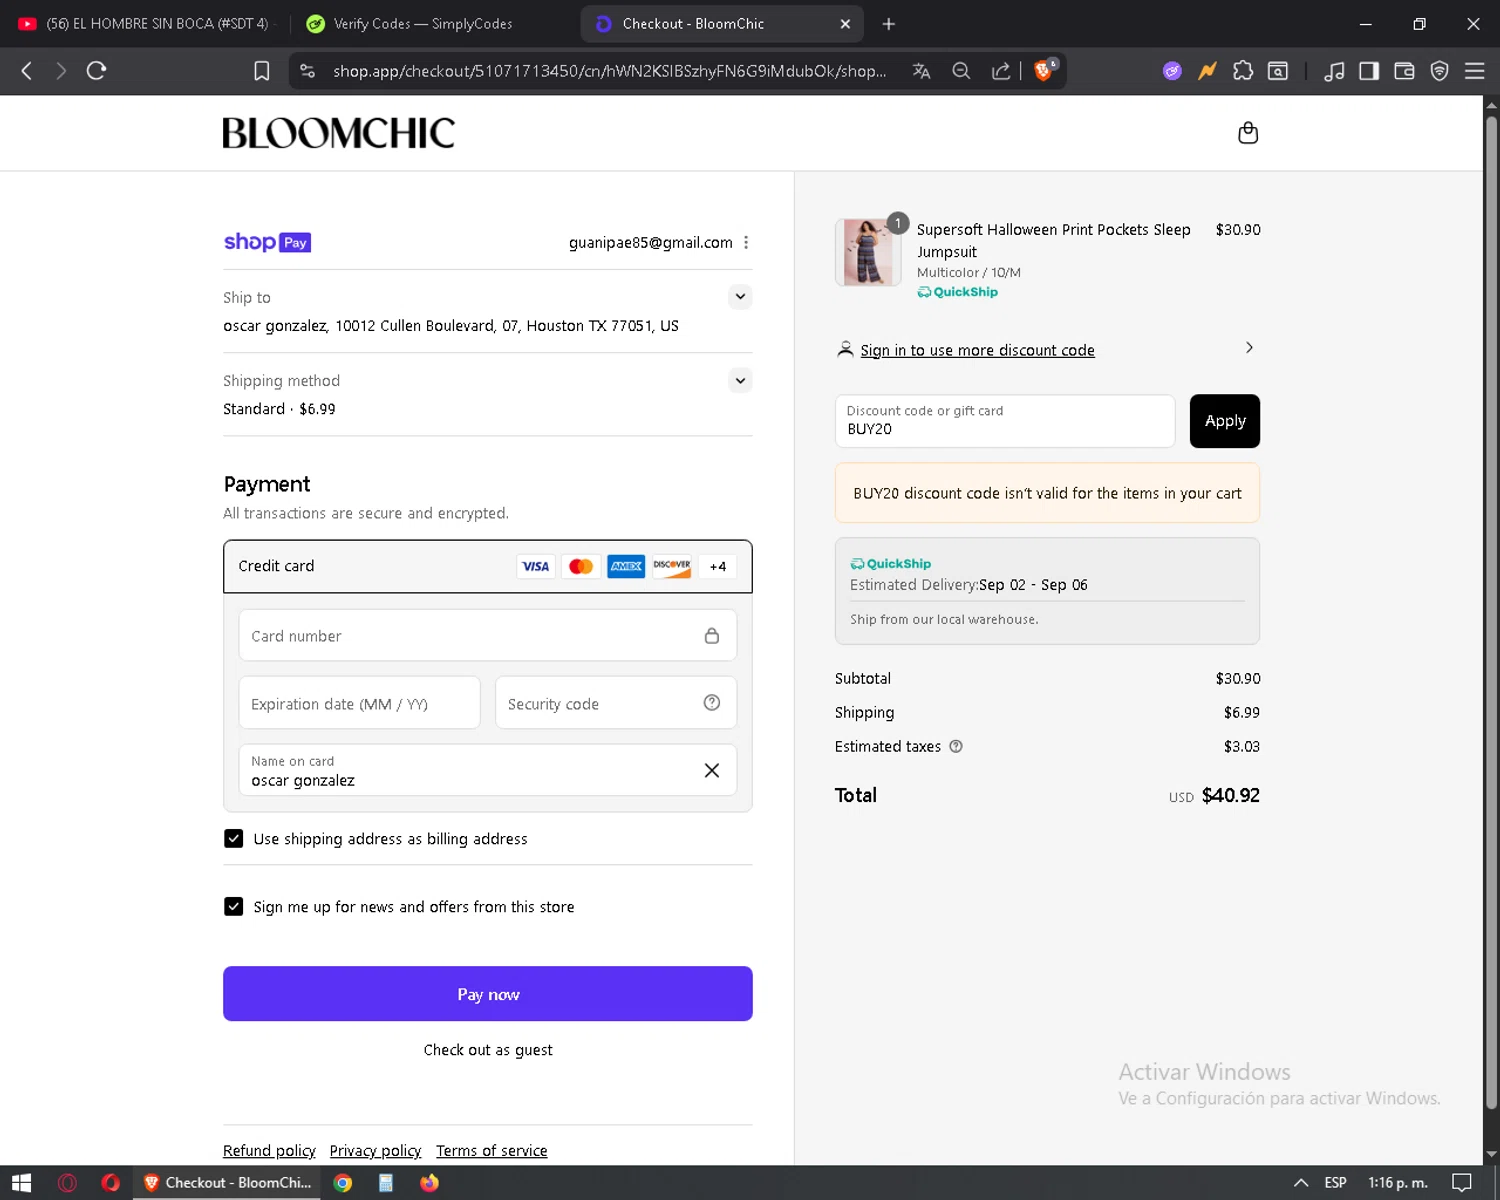Click the Name on card field

[x=488, y=770]
